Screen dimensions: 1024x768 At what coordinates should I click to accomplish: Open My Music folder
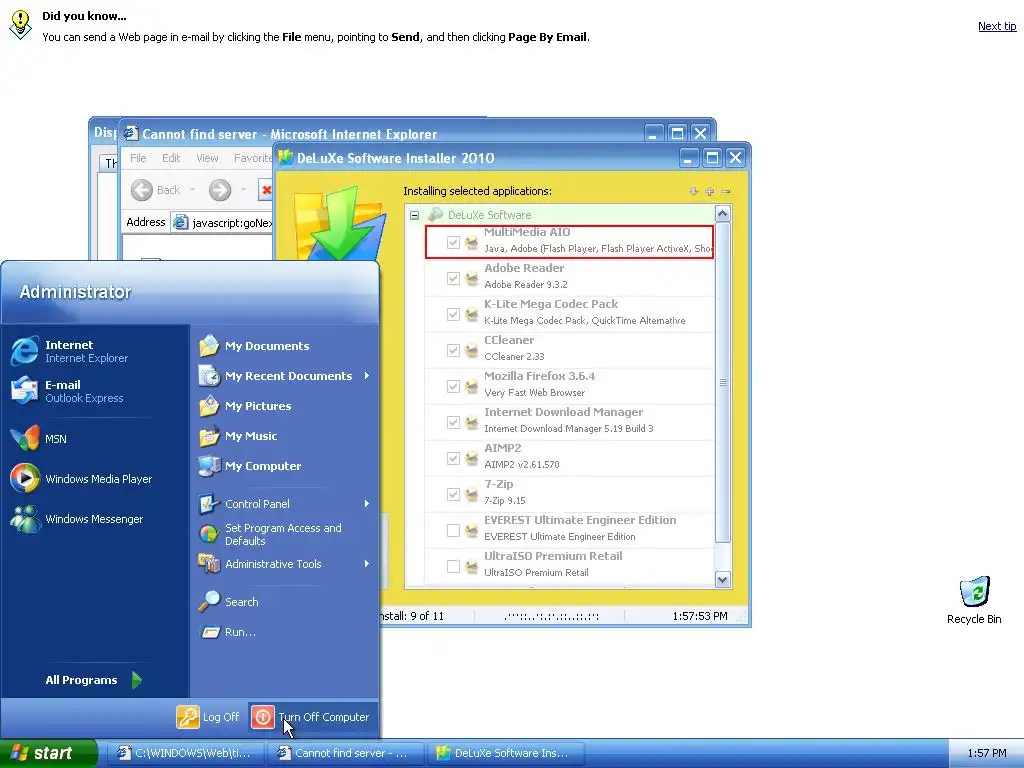tap(238, 436)
